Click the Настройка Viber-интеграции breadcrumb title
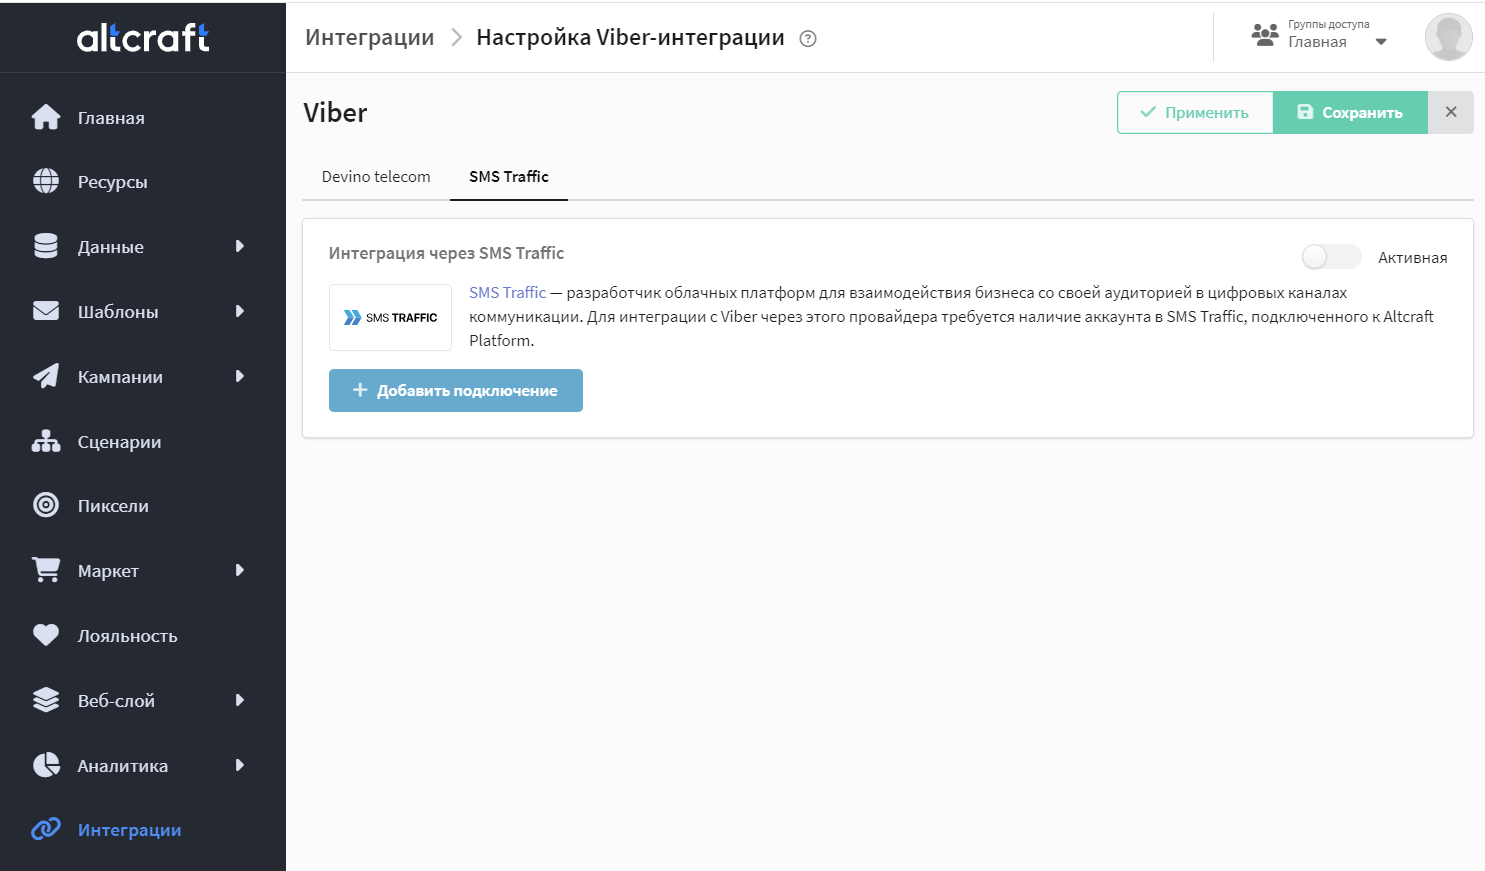 click(x=631, y=37)
